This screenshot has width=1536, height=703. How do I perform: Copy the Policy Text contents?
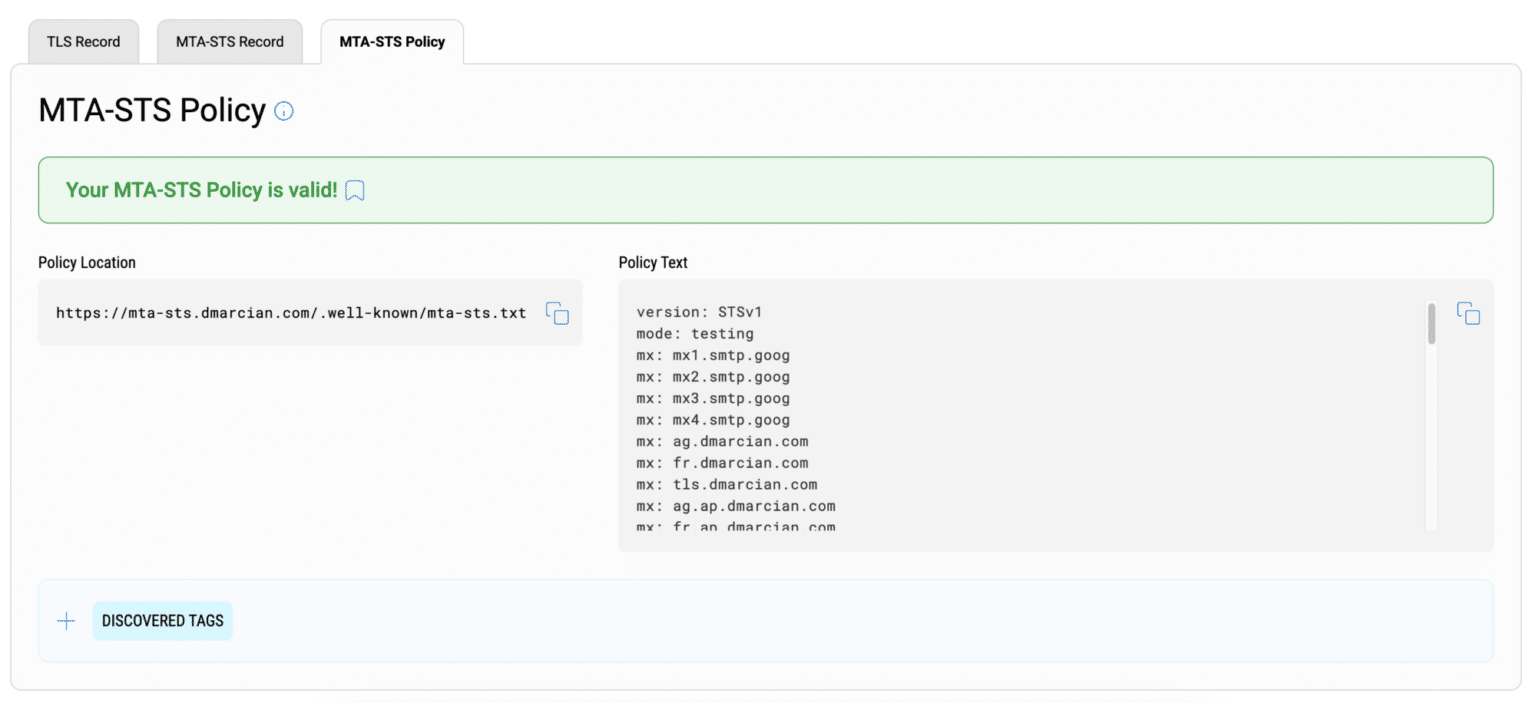click(1468, 313)
